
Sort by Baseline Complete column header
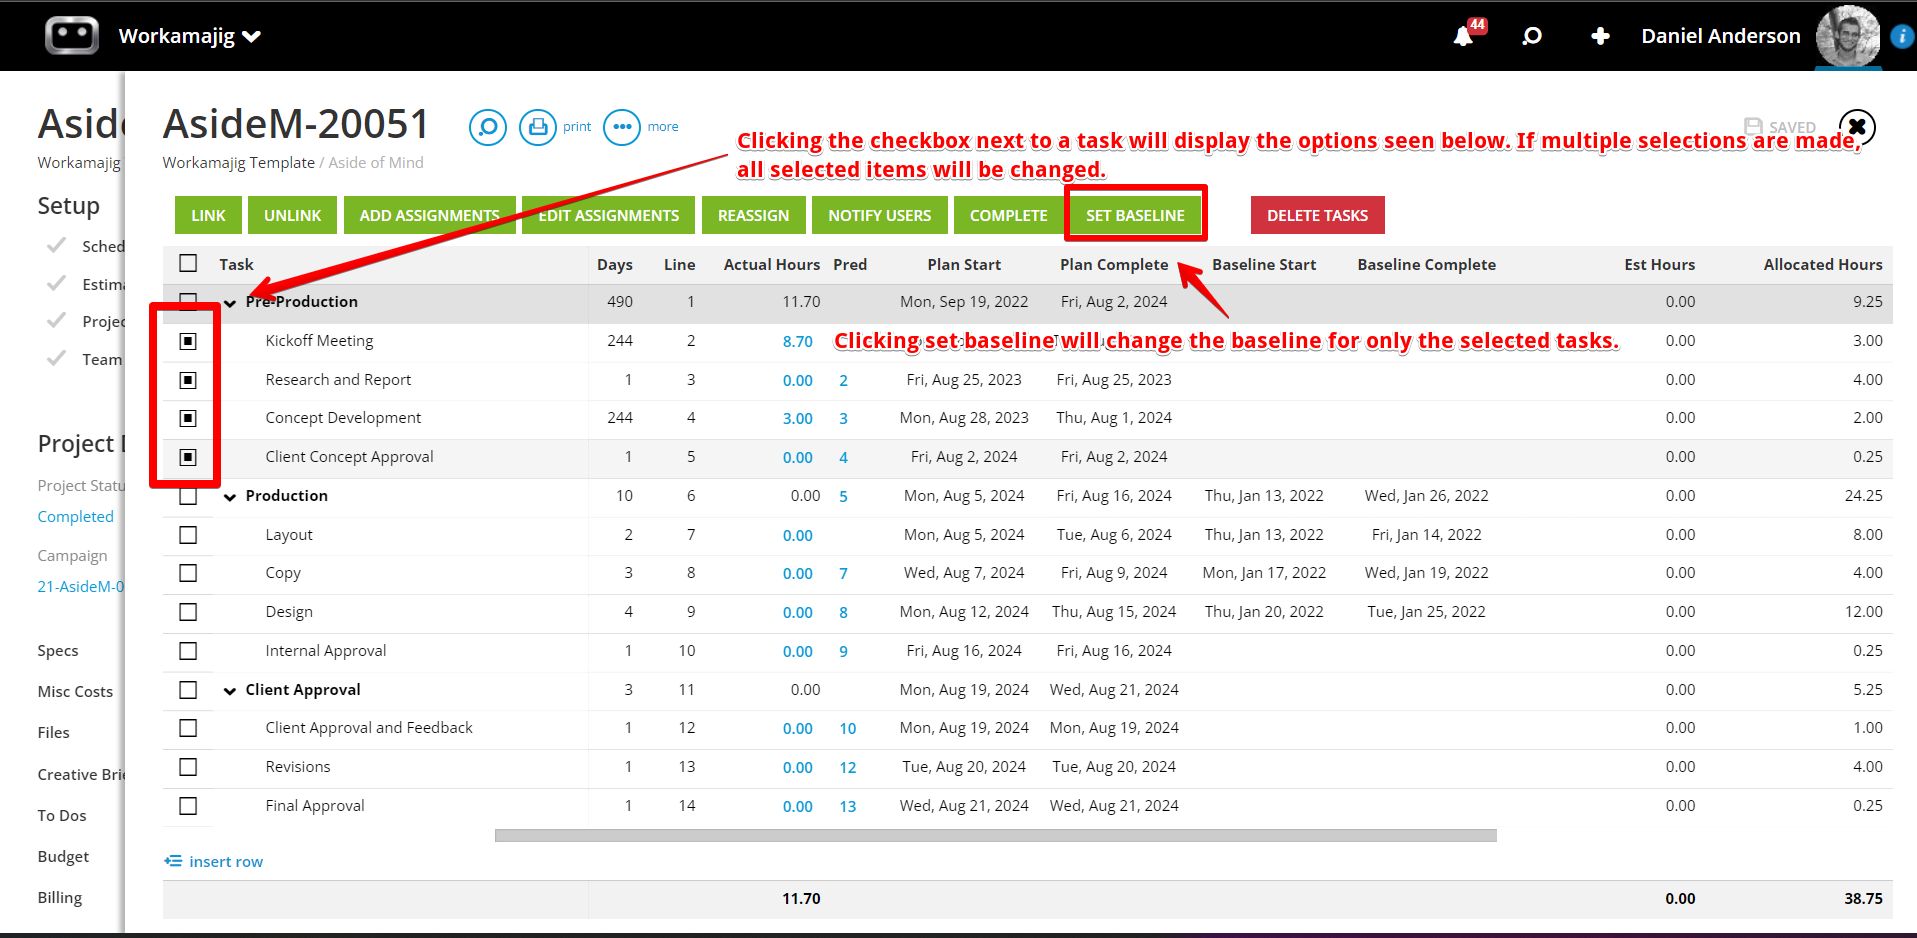1426,264
